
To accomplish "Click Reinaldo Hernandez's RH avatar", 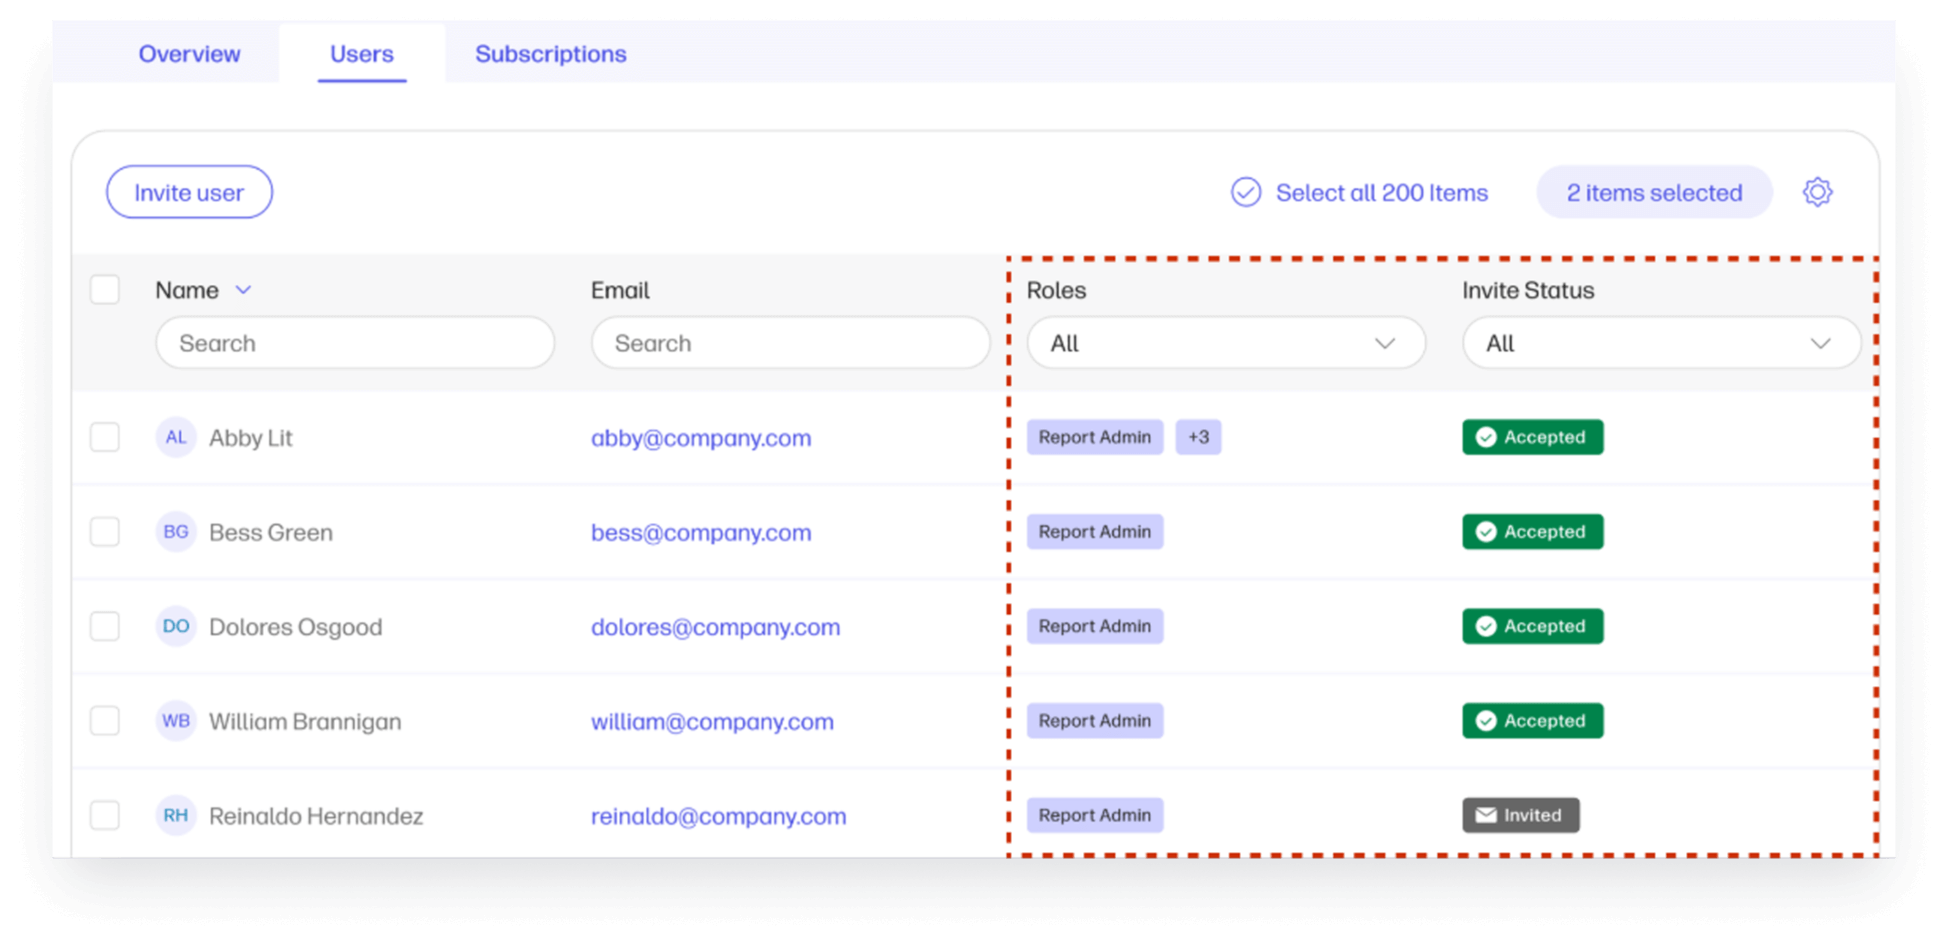I will point(175,815).
